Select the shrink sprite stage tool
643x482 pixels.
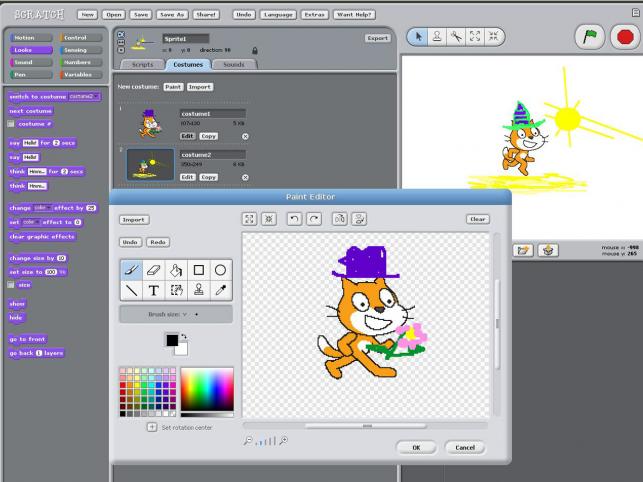(493, 37)
